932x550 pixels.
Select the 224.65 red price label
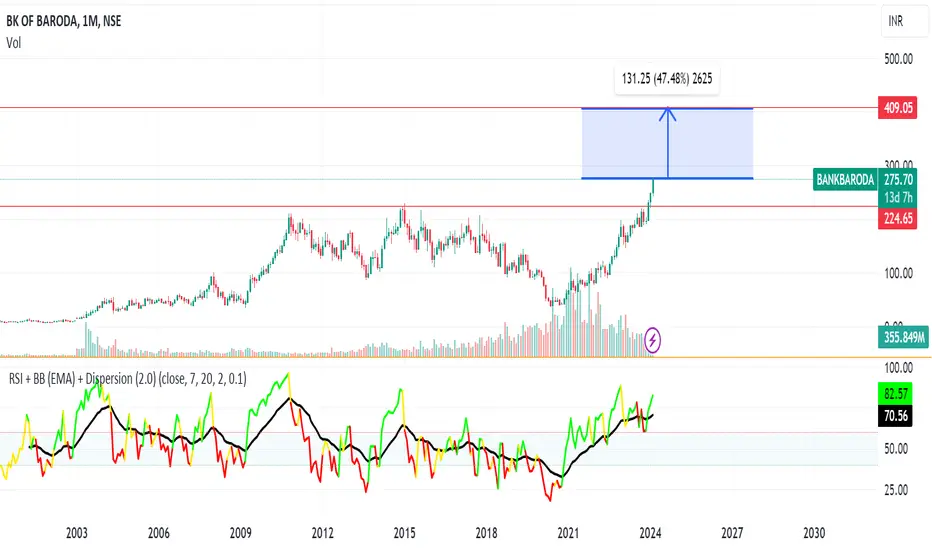898,218
